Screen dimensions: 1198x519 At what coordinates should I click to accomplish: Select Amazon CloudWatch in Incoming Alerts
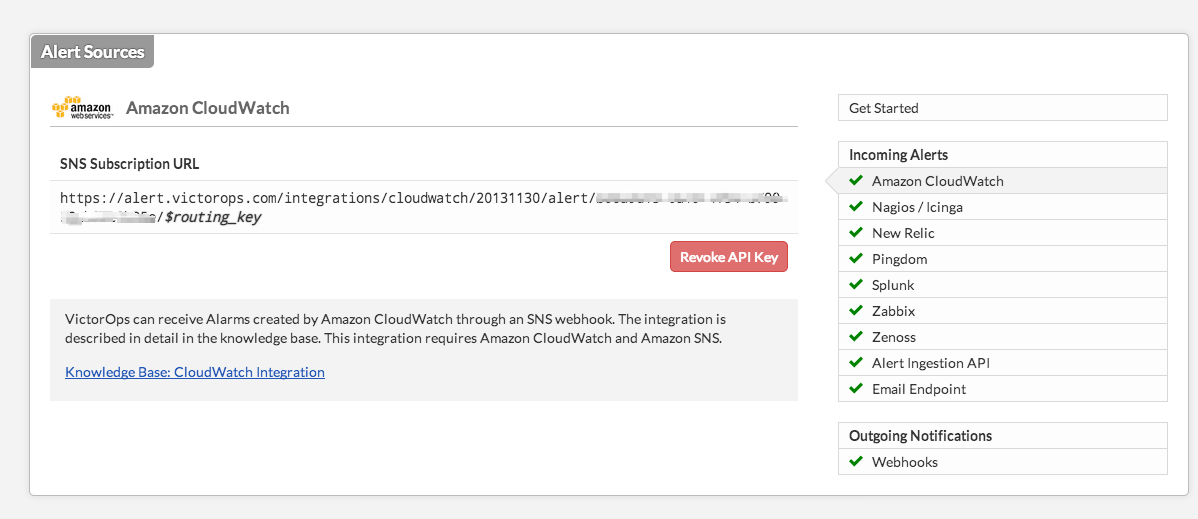1002,181
